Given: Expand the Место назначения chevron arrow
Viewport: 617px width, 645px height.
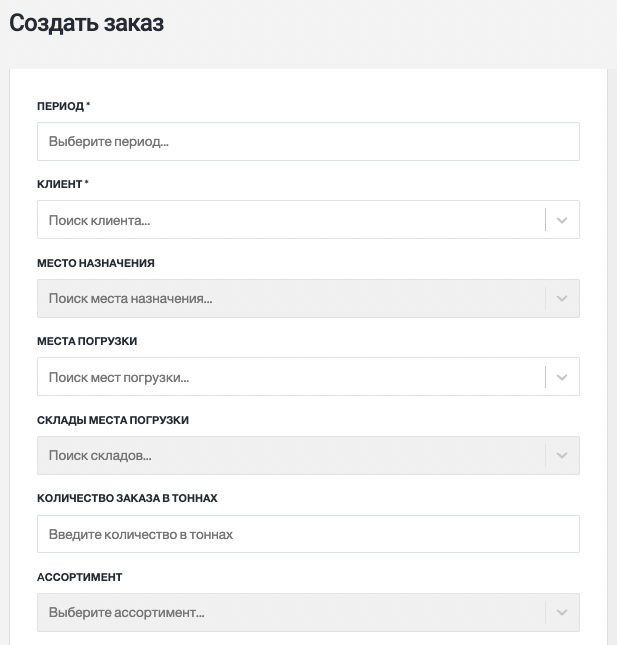Looking at the screenshot, I should (562, 299).
